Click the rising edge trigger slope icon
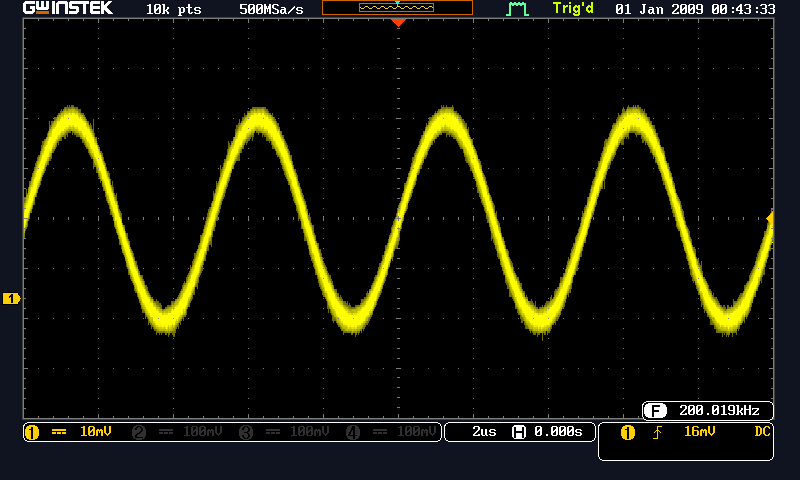 pyautogui.click(x=656, y=432)
